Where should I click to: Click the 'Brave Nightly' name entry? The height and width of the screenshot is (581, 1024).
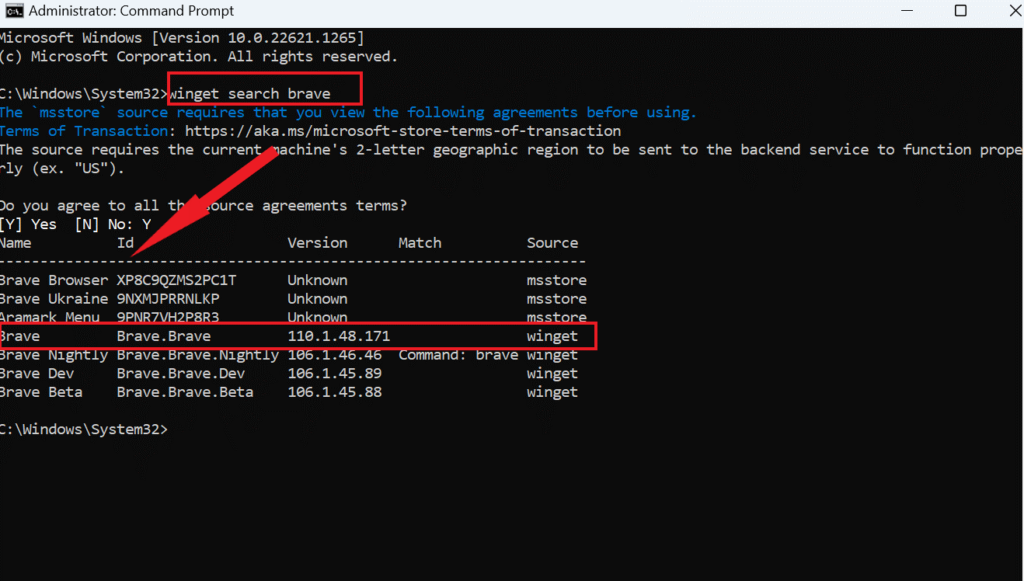point(54,355)
